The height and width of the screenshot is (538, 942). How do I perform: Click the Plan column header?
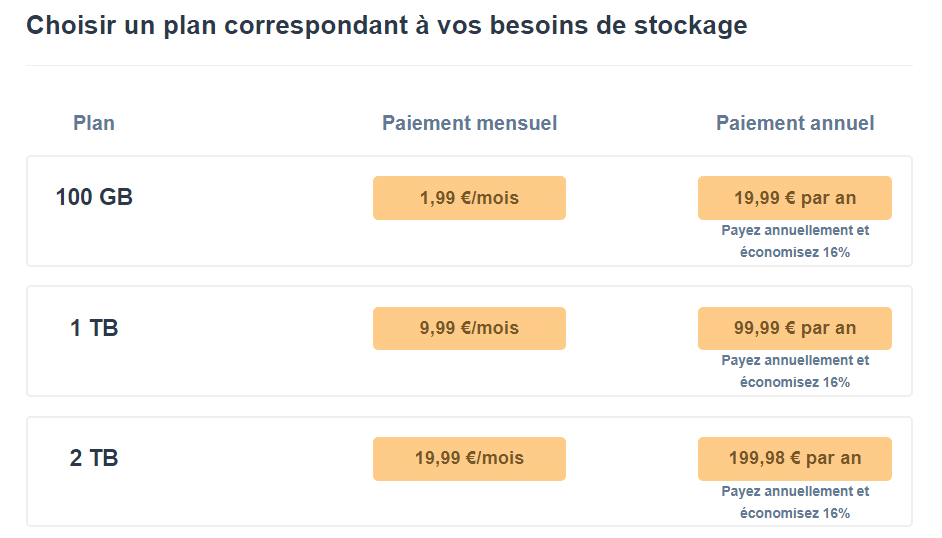[94, 124]
